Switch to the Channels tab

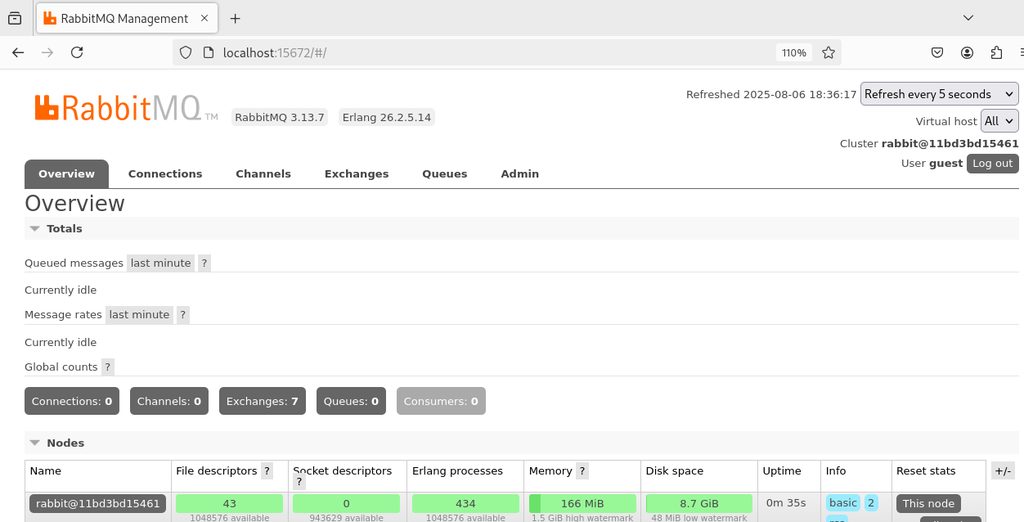point(263,174)
